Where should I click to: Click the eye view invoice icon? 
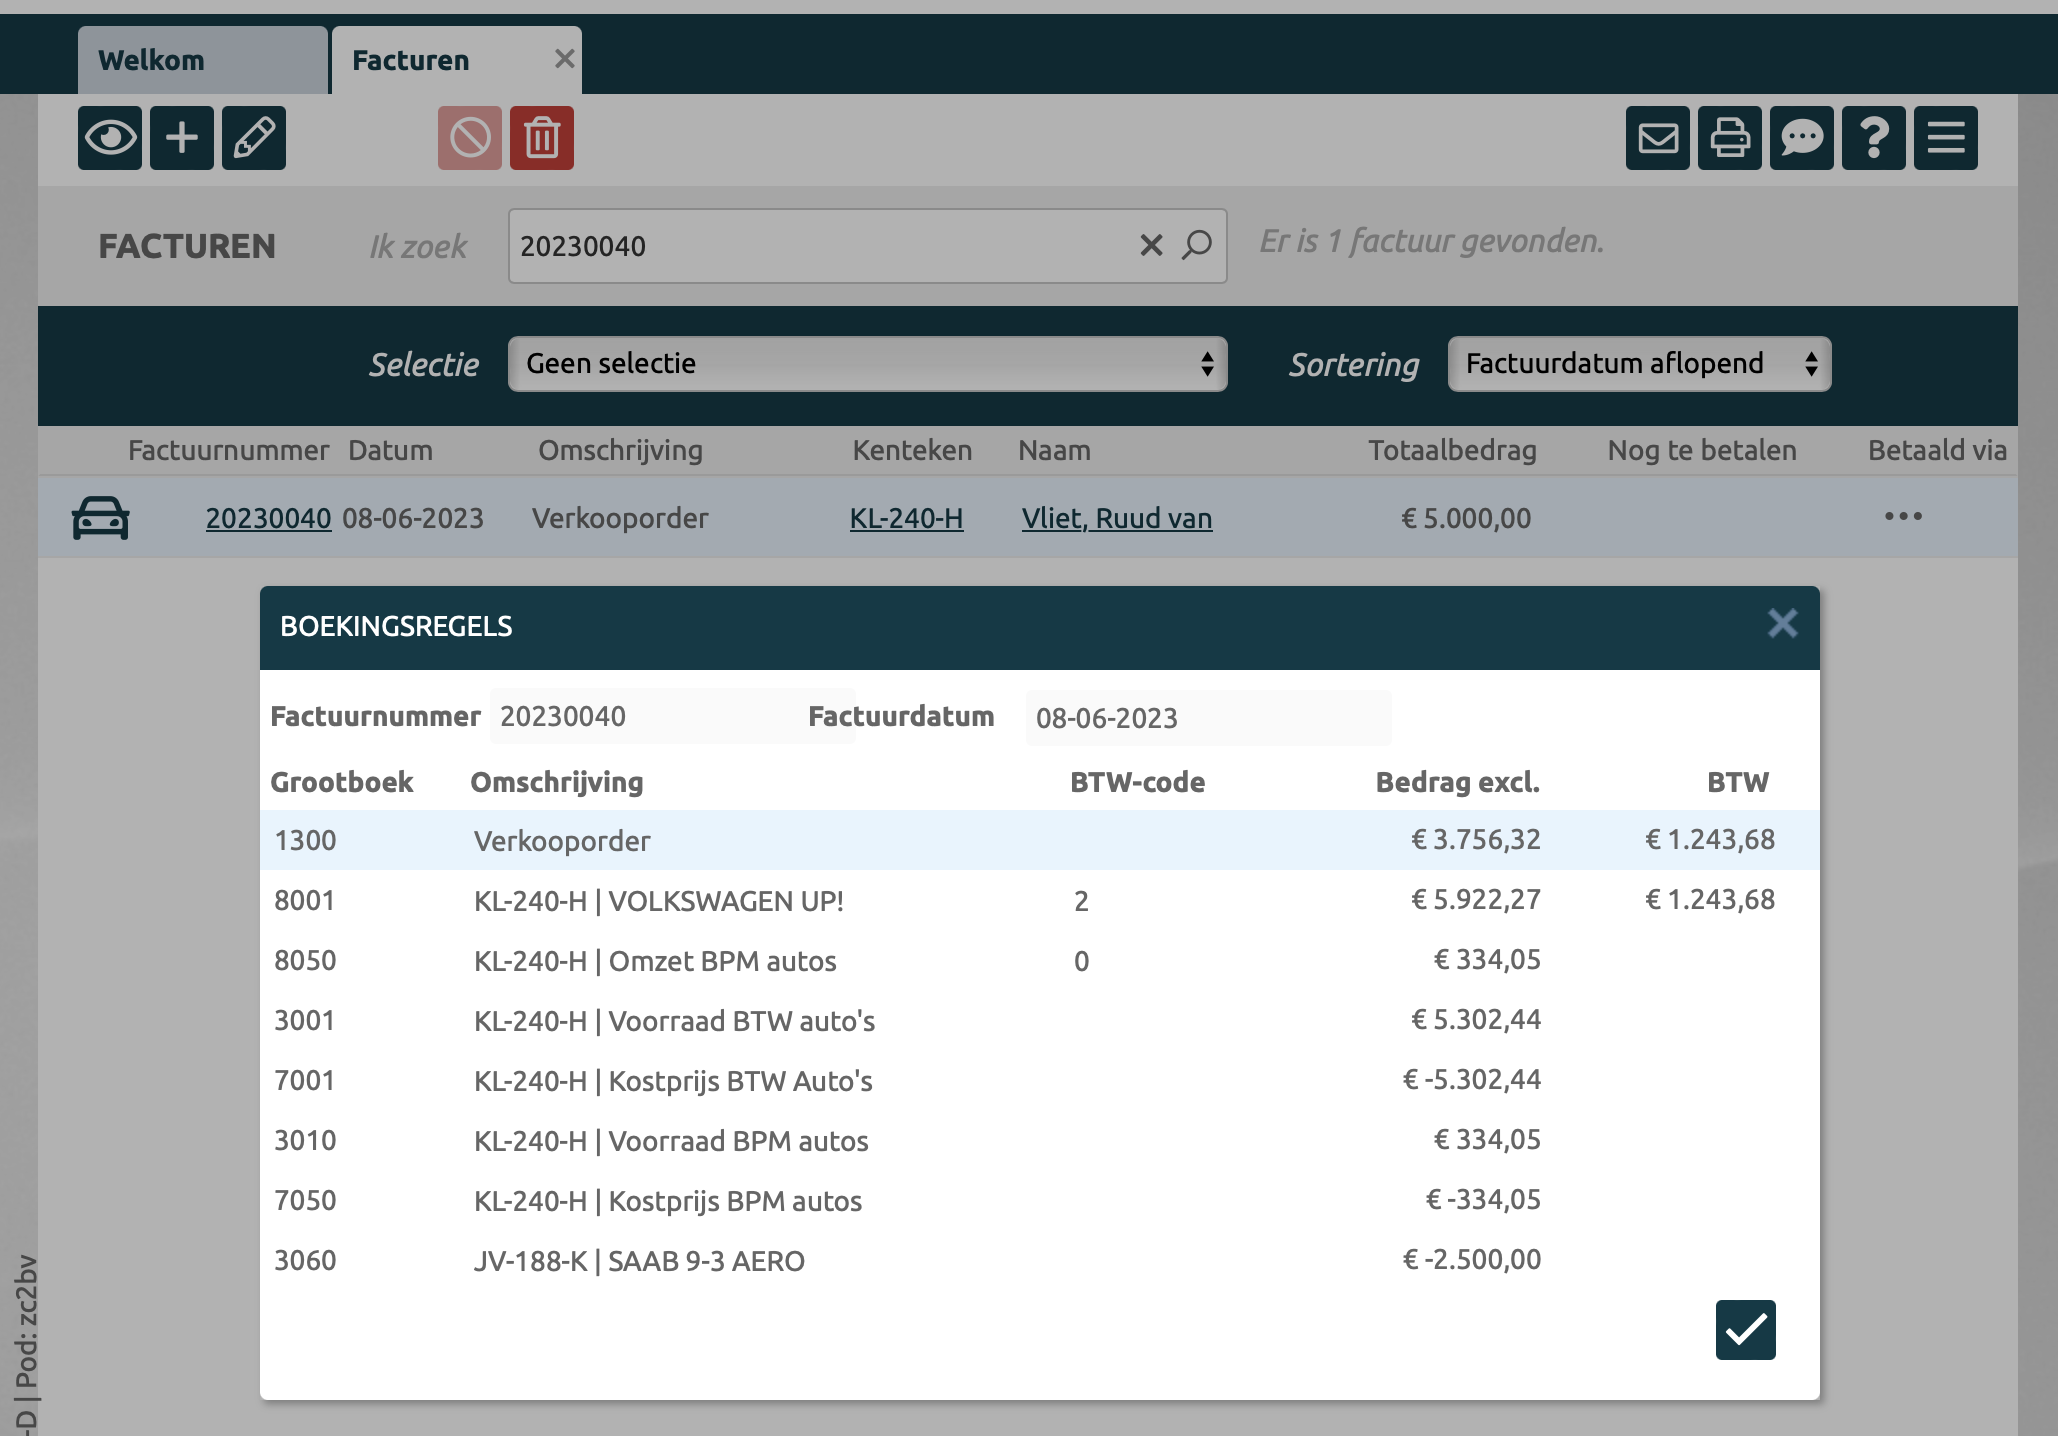coord(110,138)
